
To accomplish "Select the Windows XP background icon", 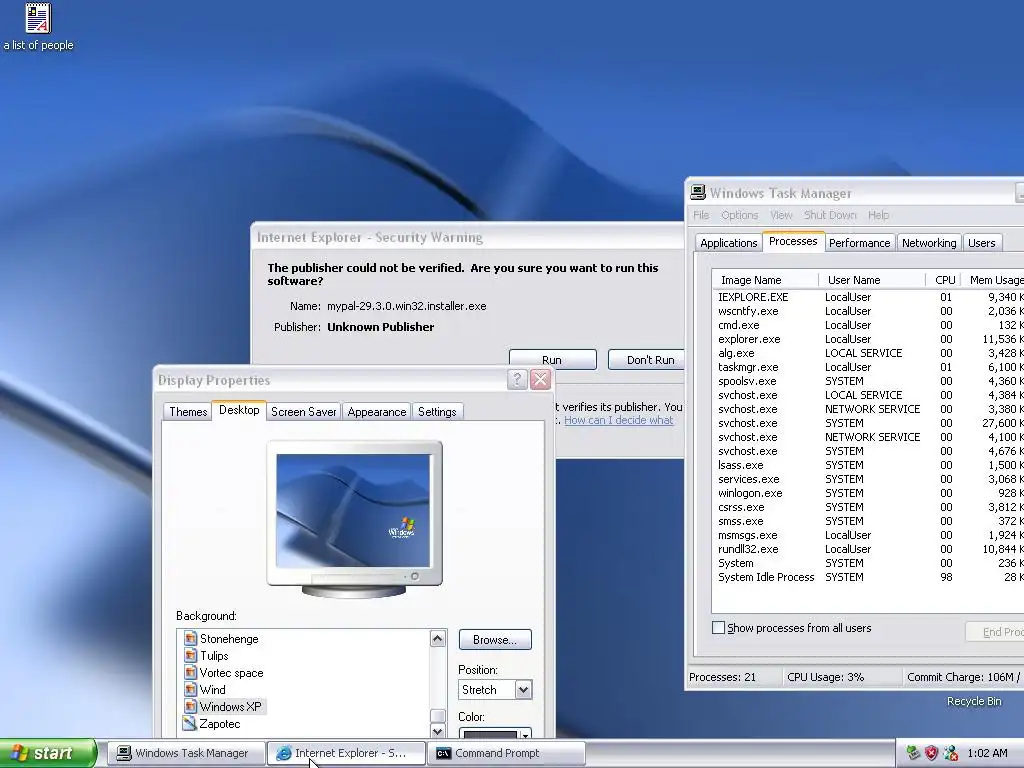I will 190,707.
